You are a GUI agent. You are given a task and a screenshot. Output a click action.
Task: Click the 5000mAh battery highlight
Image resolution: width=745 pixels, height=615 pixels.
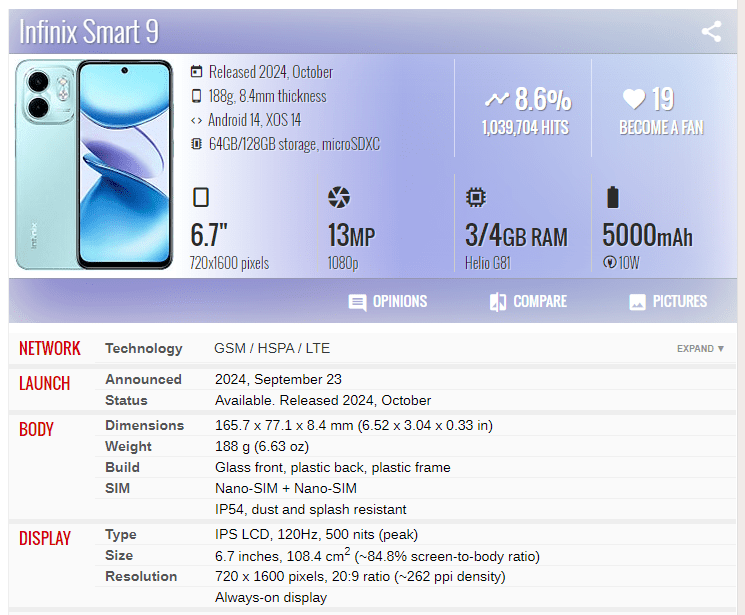648,235
